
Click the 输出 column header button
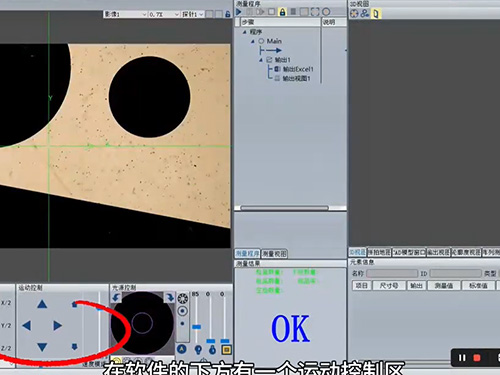[416, 286]
